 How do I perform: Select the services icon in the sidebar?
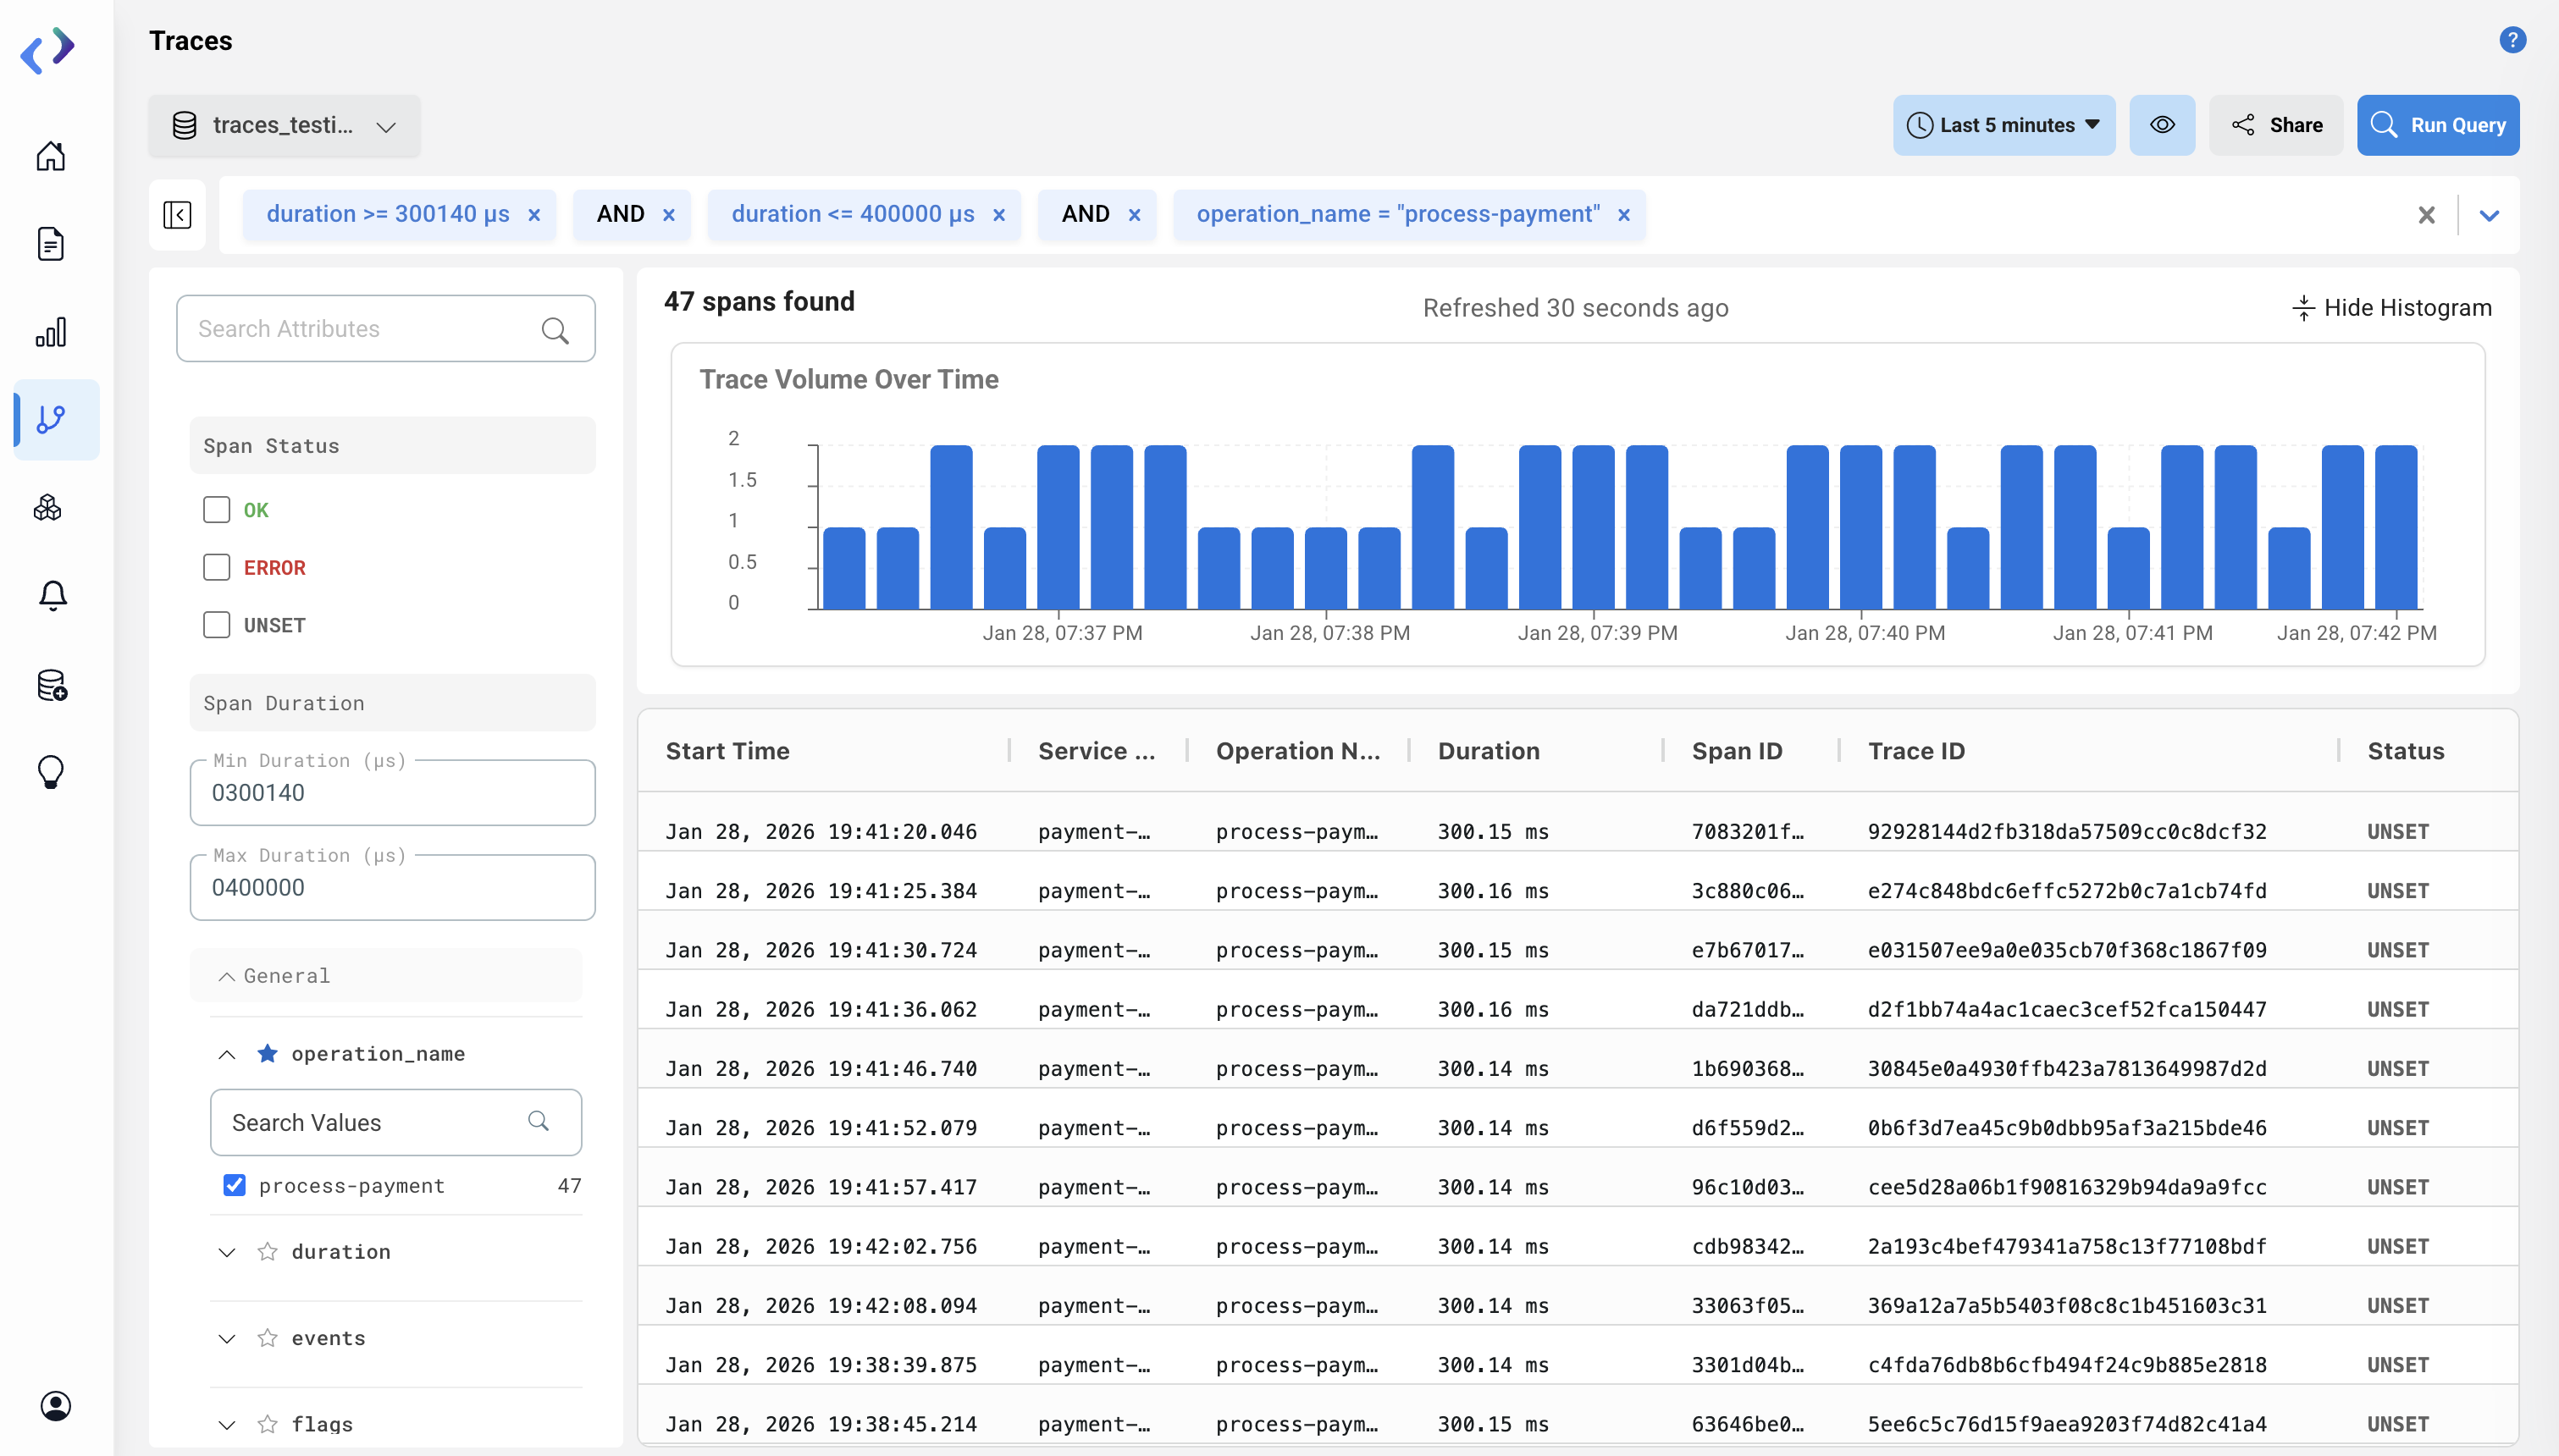pos(51,508)
